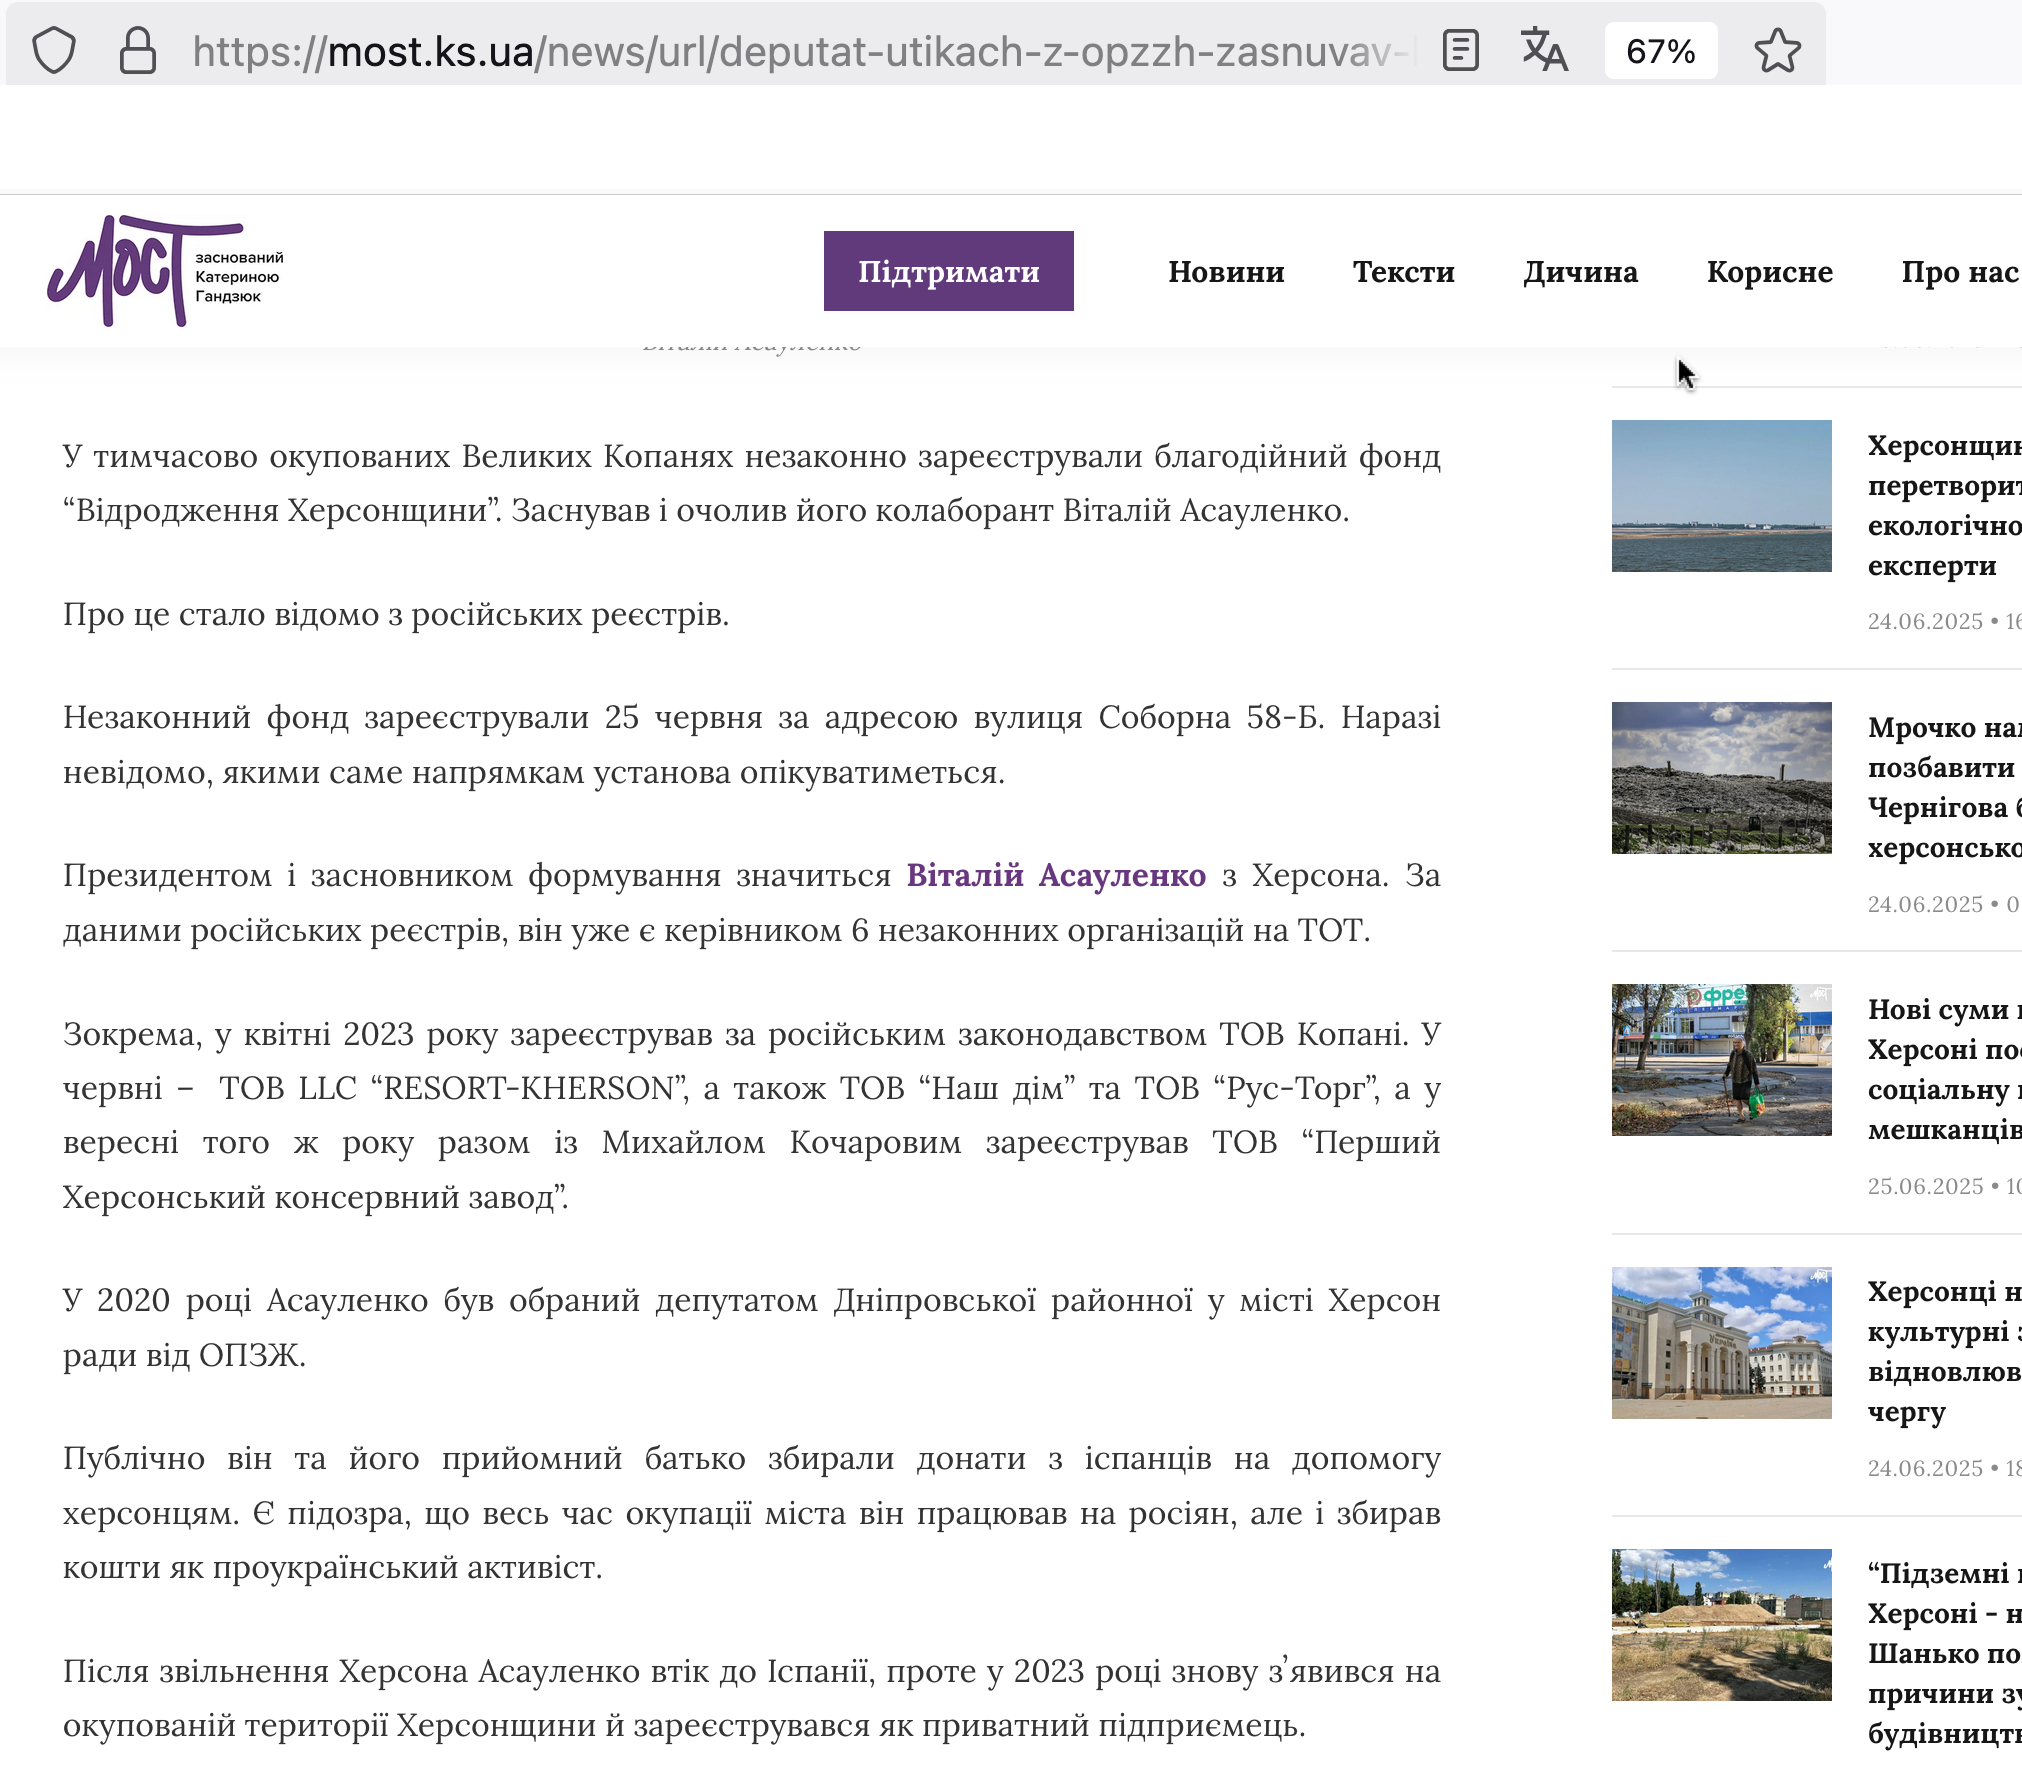Open the theater building news thumbnail
Image resolution: width=2022 pixels, height=1773 pixels.
[1721, 1342]
